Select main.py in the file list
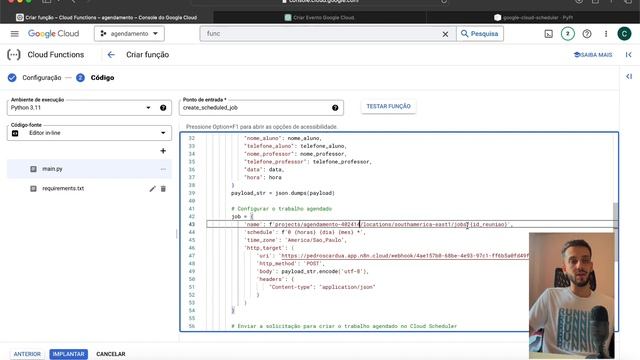 pyautogui.click(x=89, y=169)
